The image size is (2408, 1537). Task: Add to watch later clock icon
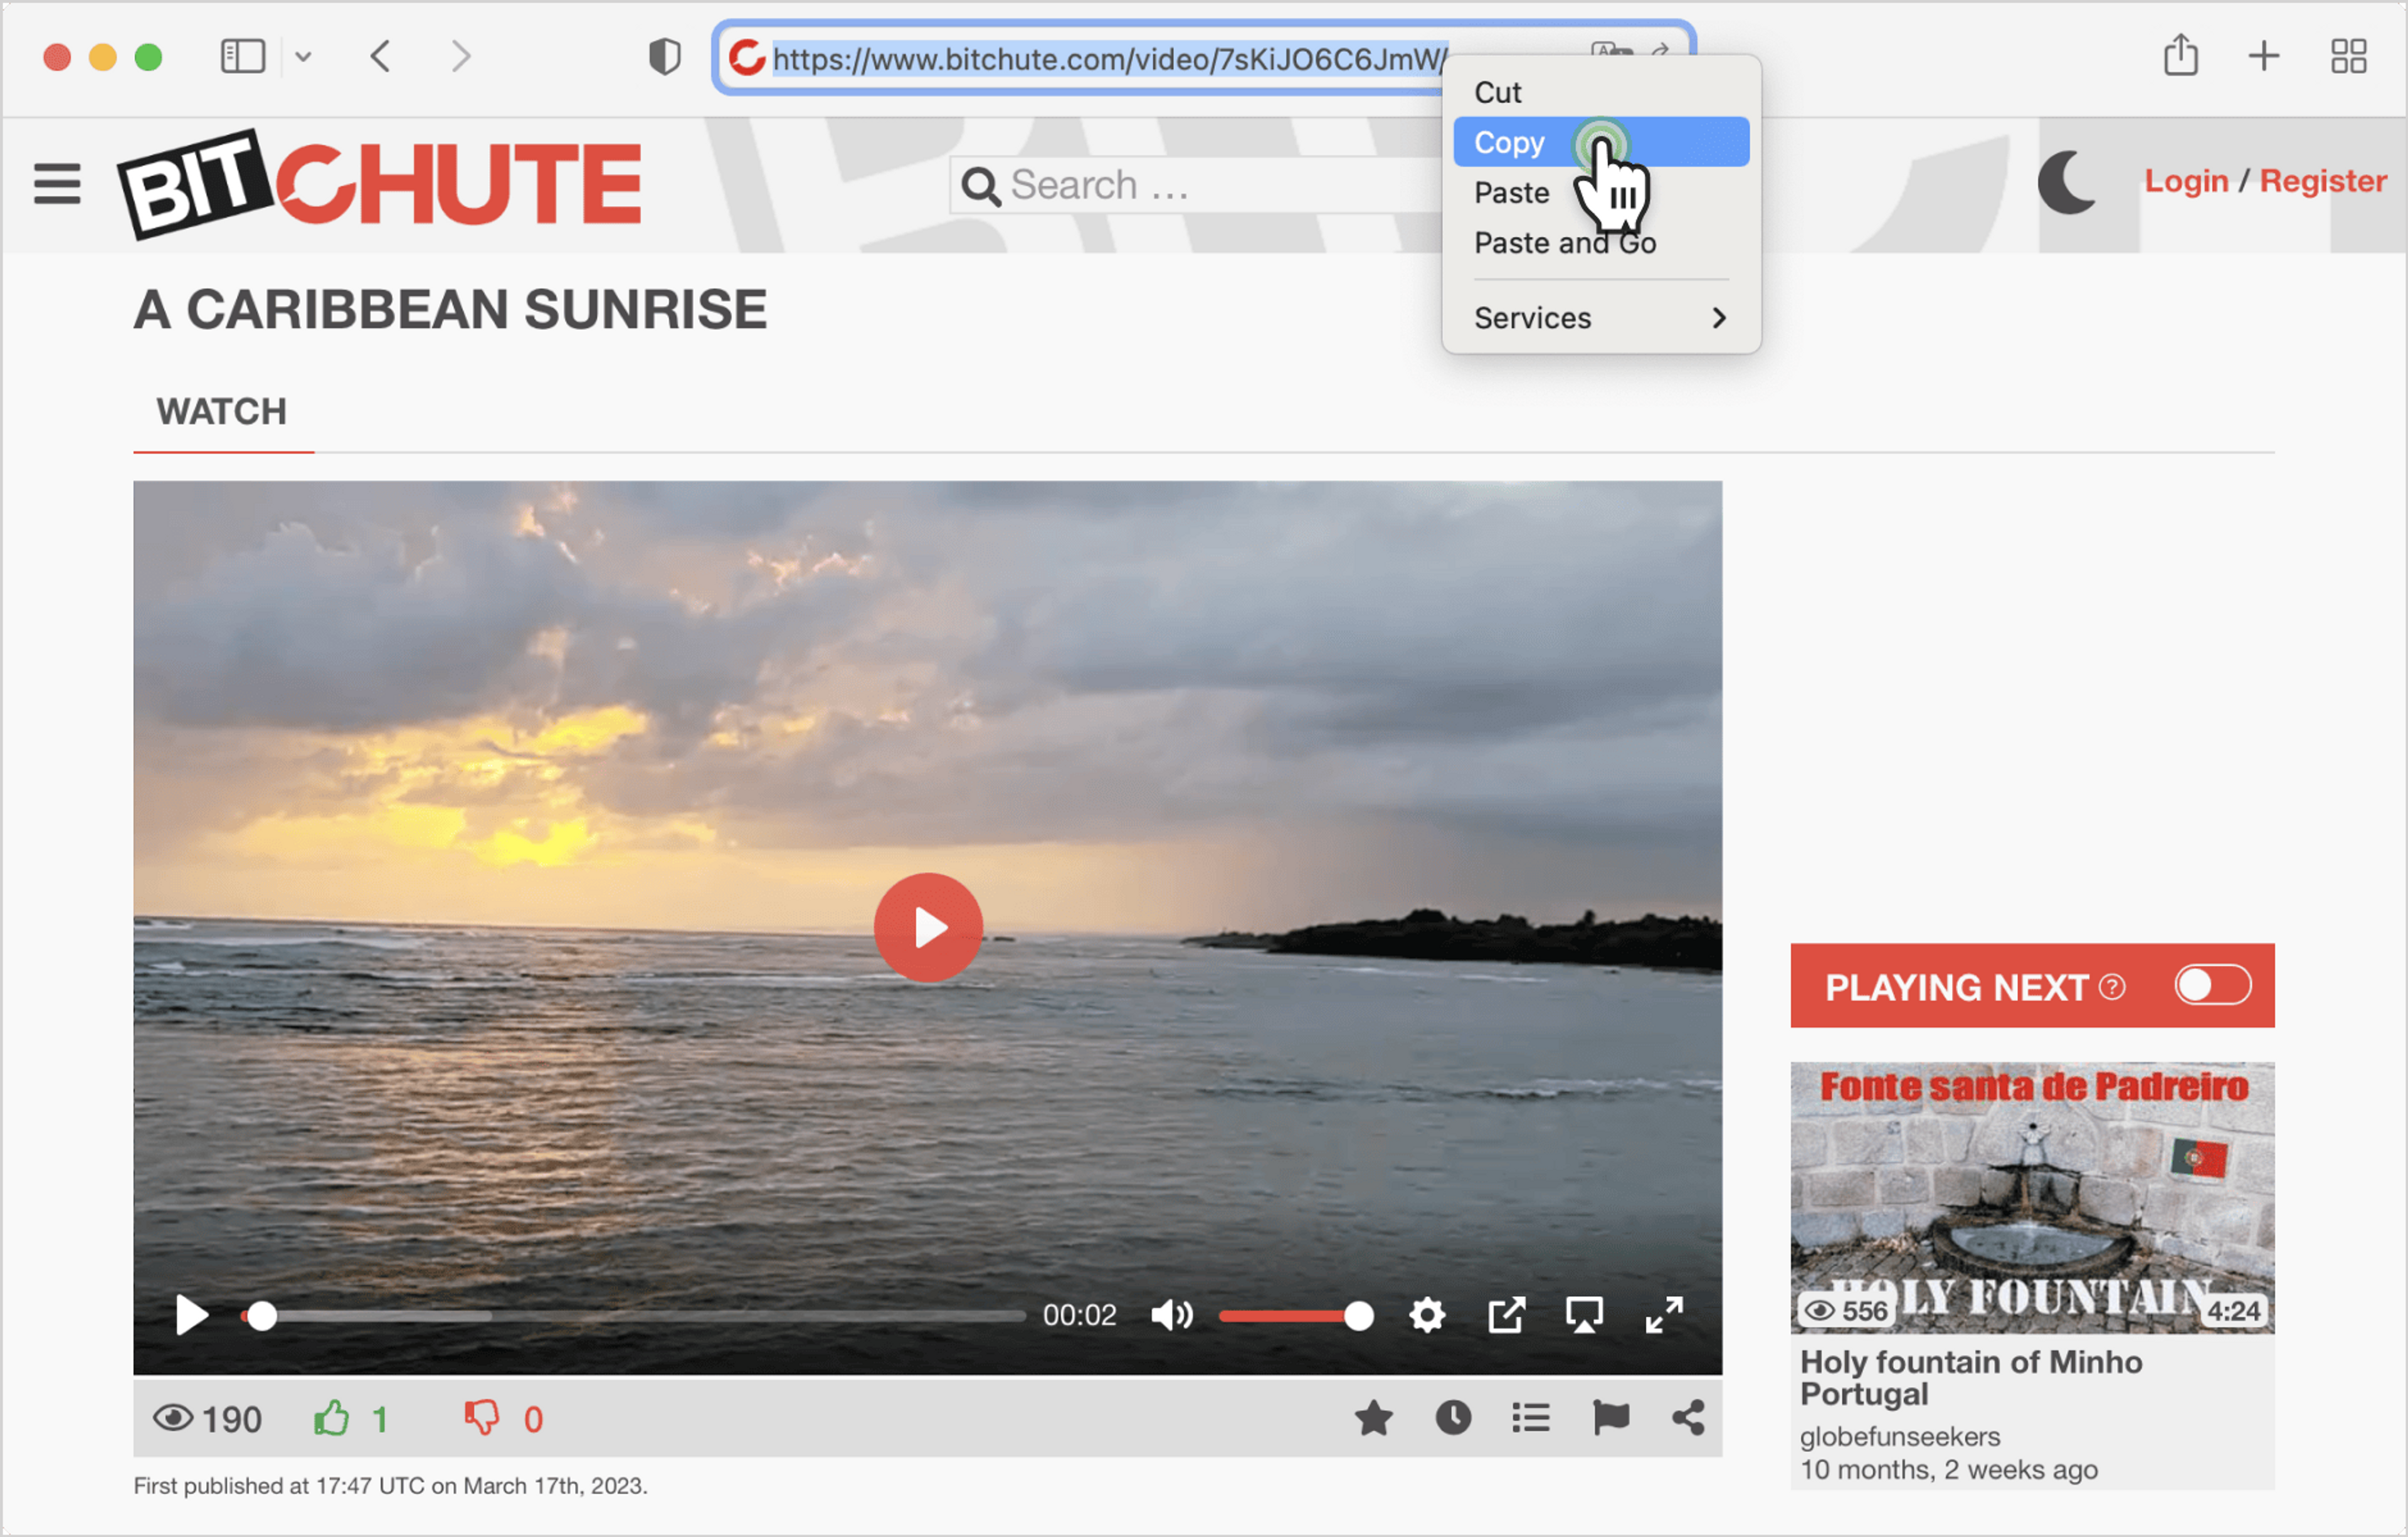1453,1417
